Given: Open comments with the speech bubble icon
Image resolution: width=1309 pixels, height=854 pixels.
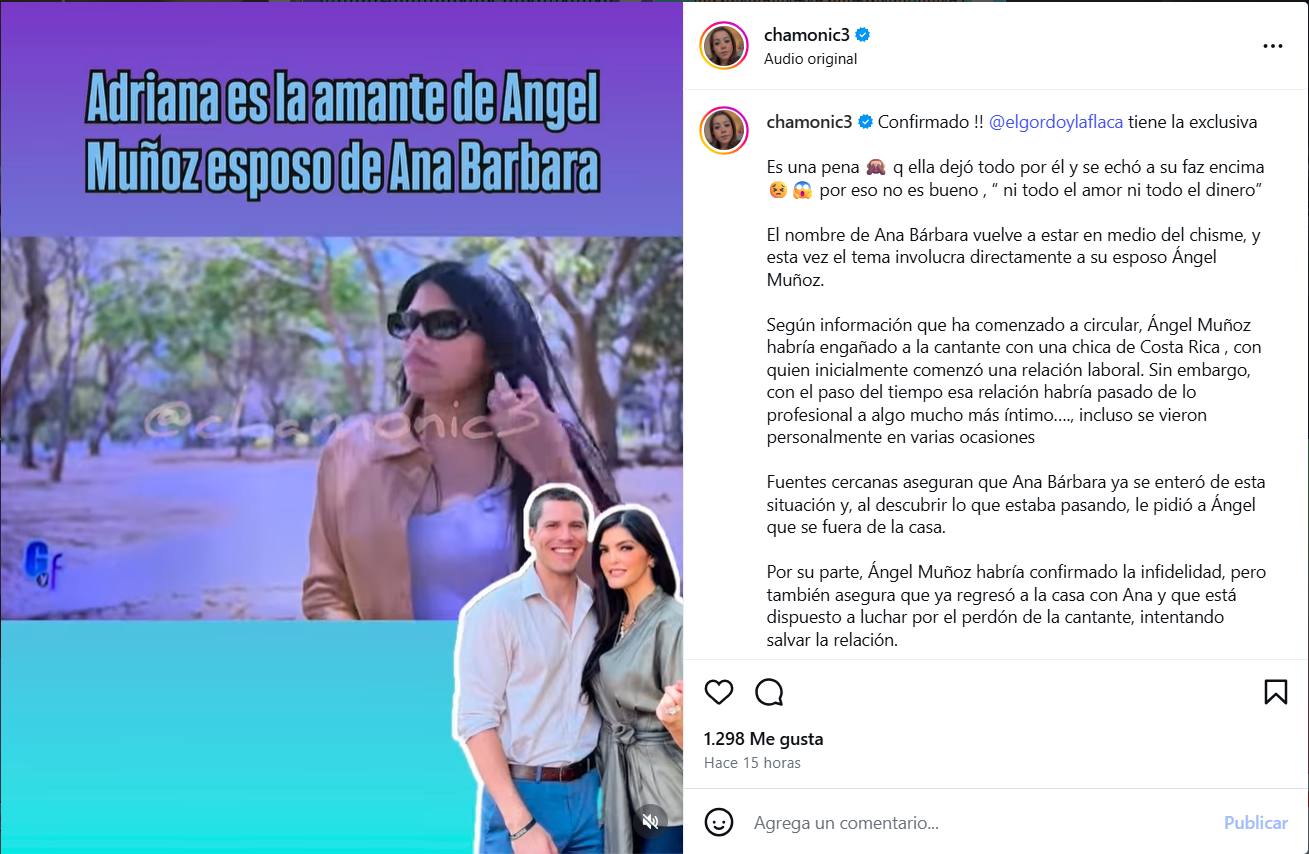Looking at the screenshot, I should [769, 692].
